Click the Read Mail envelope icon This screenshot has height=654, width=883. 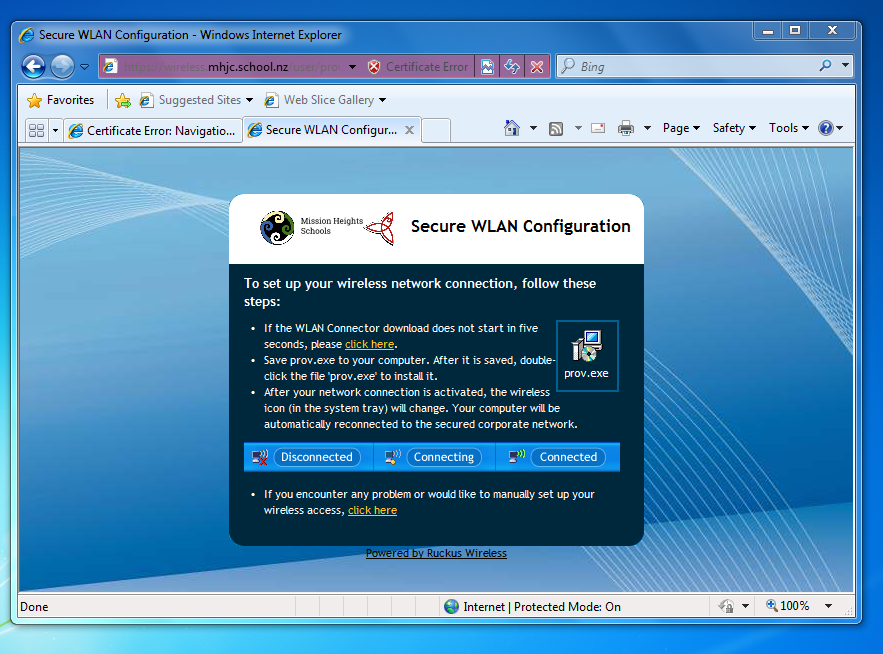(598, 128)
